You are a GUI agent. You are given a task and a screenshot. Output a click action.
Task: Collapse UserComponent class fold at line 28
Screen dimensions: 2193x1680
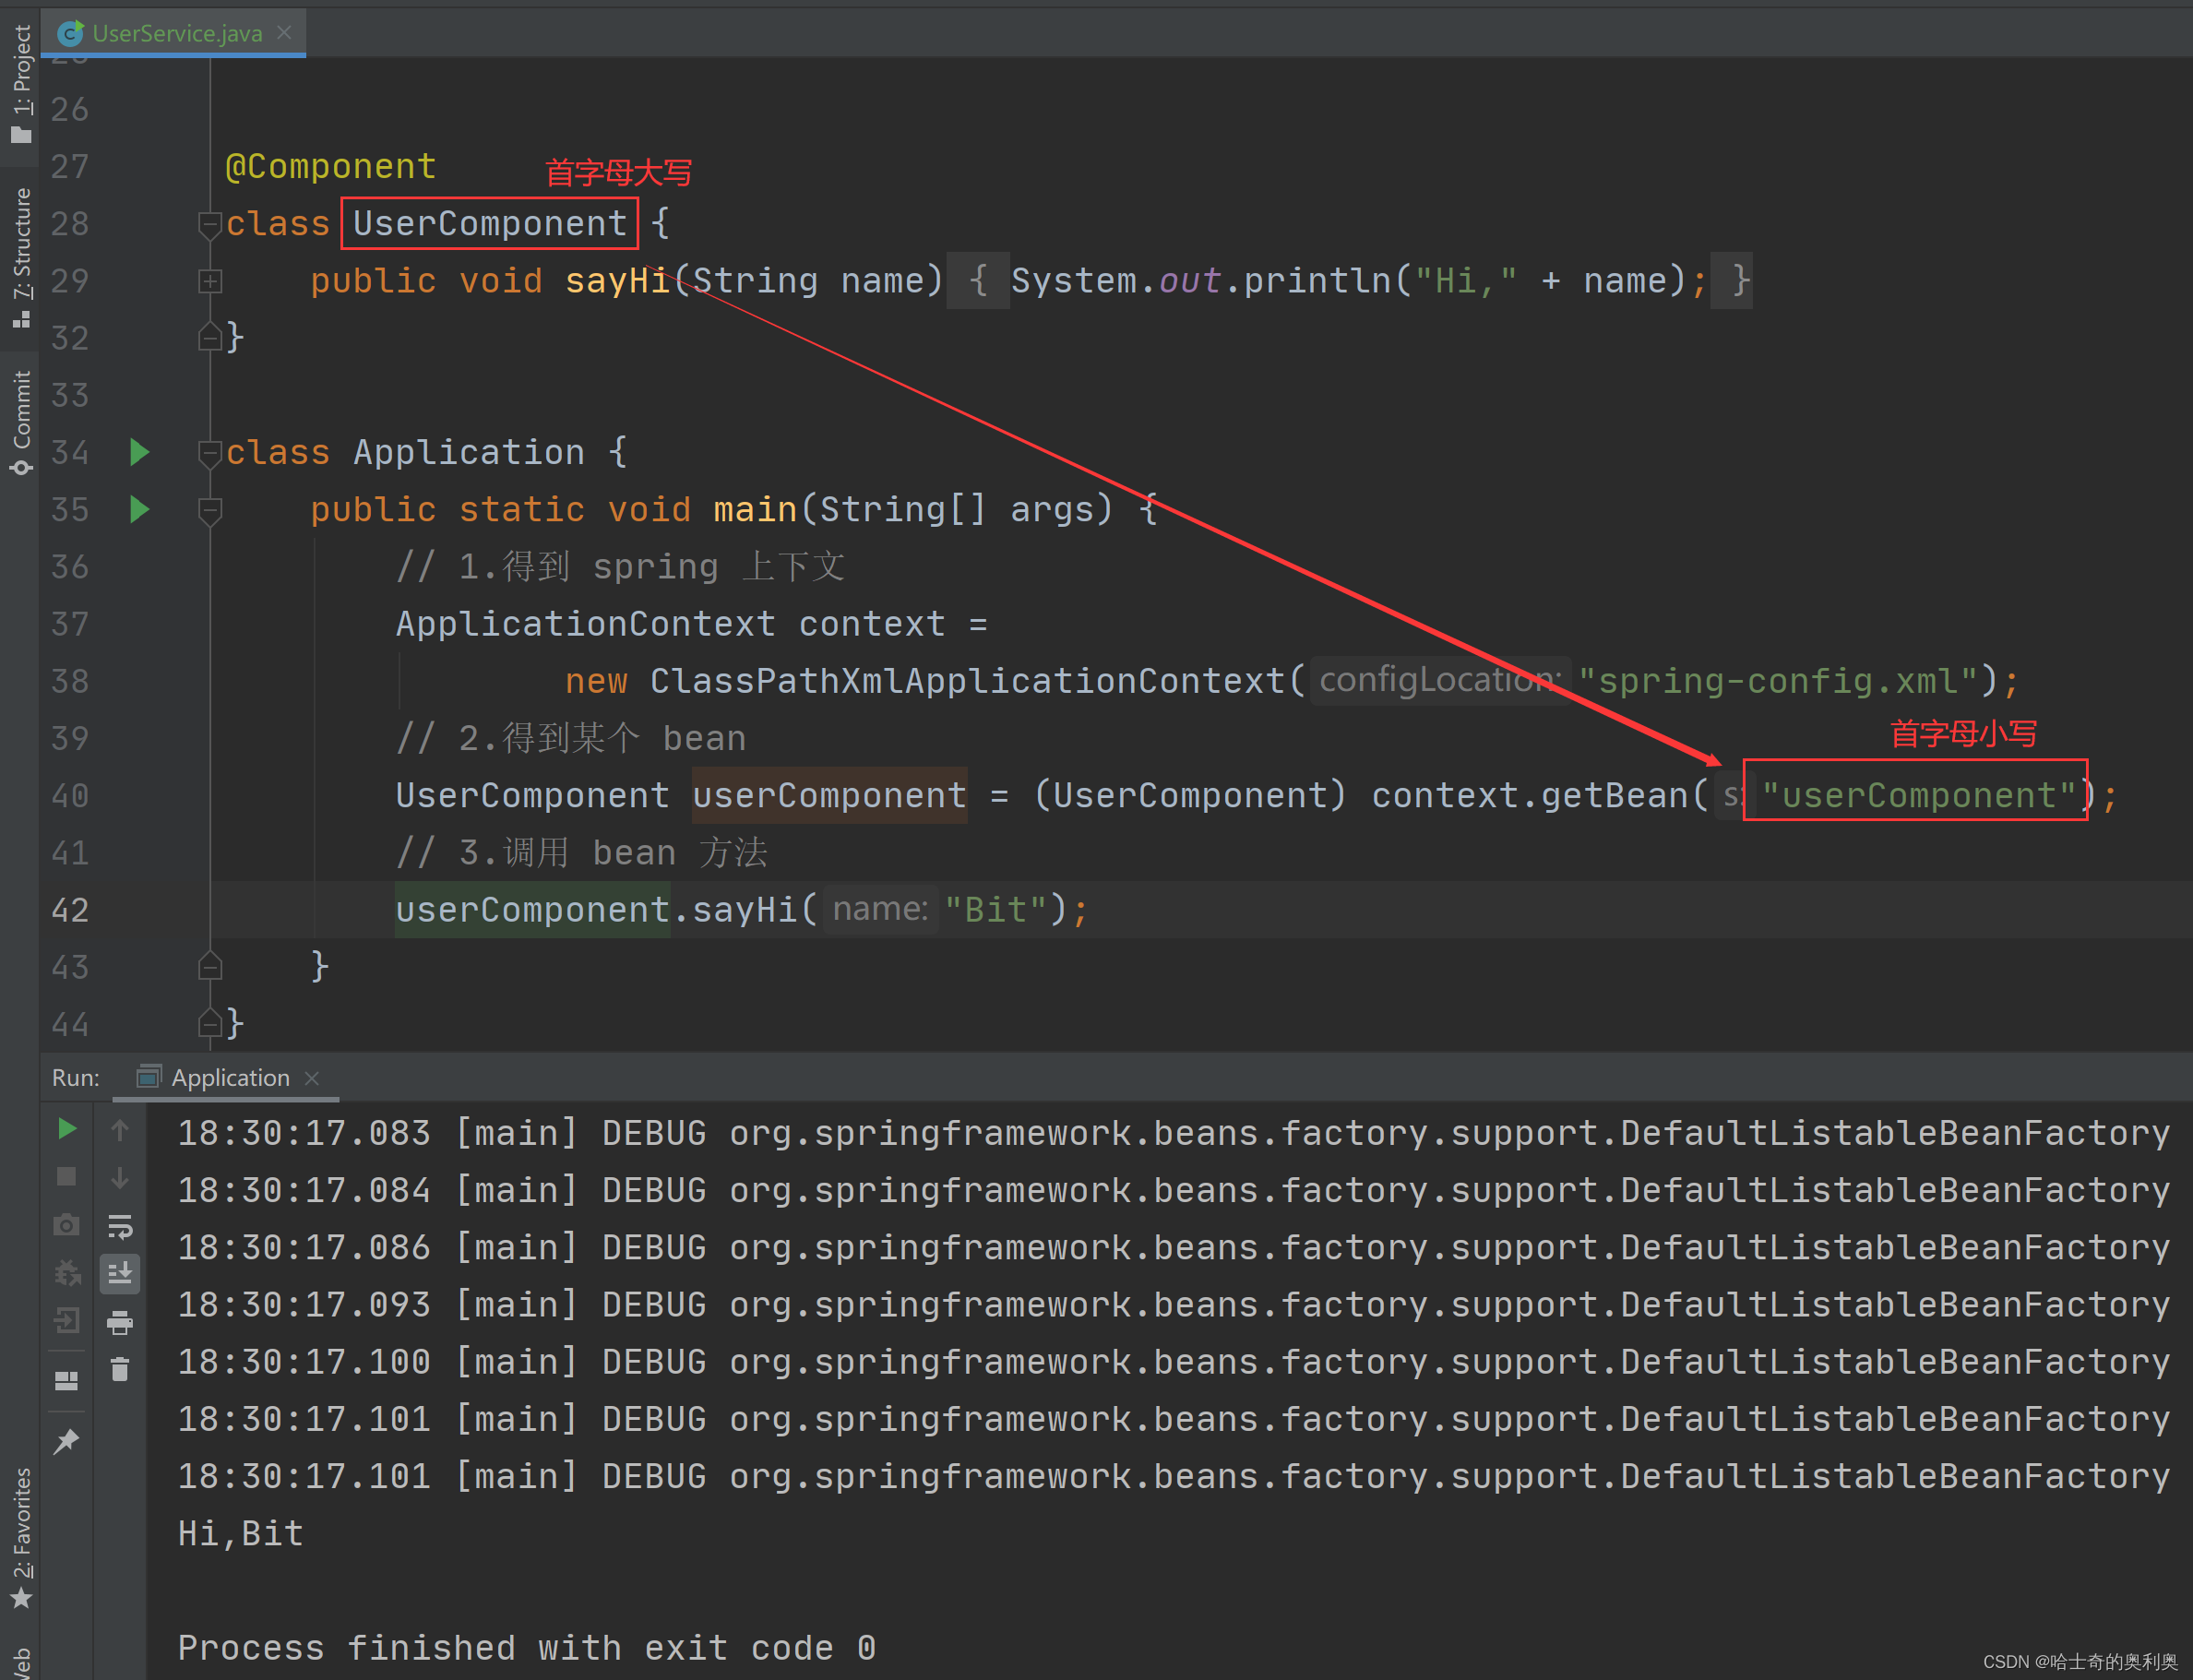[x=210, y=224]
